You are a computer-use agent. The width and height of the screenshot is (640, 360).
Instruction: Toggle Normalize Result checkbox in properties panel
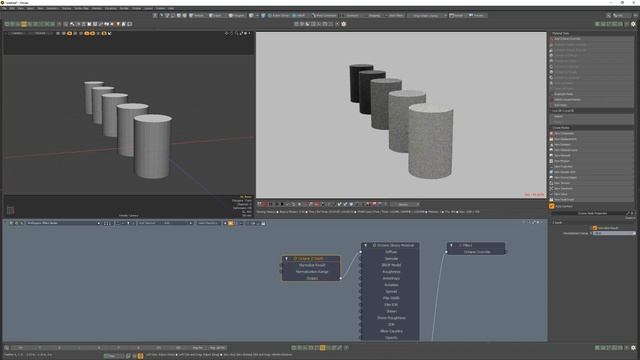point(595,228)
